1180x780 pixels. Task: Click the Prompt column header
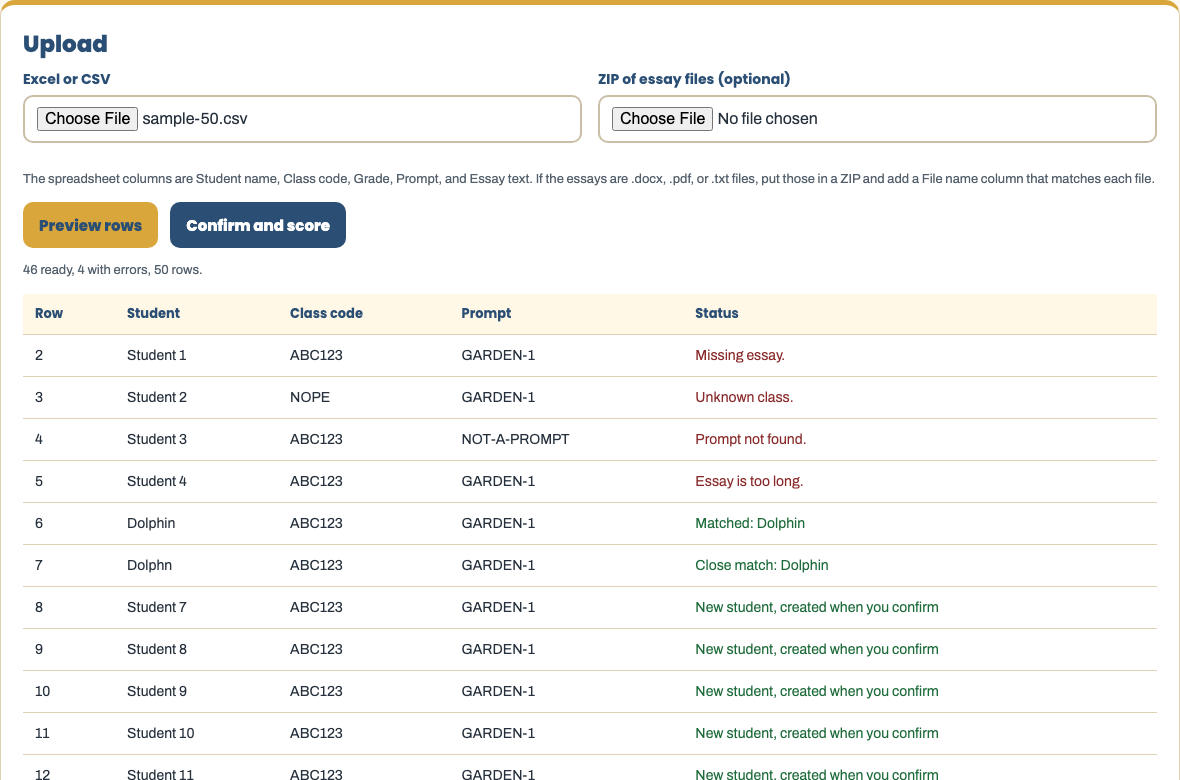coord(486,313)
